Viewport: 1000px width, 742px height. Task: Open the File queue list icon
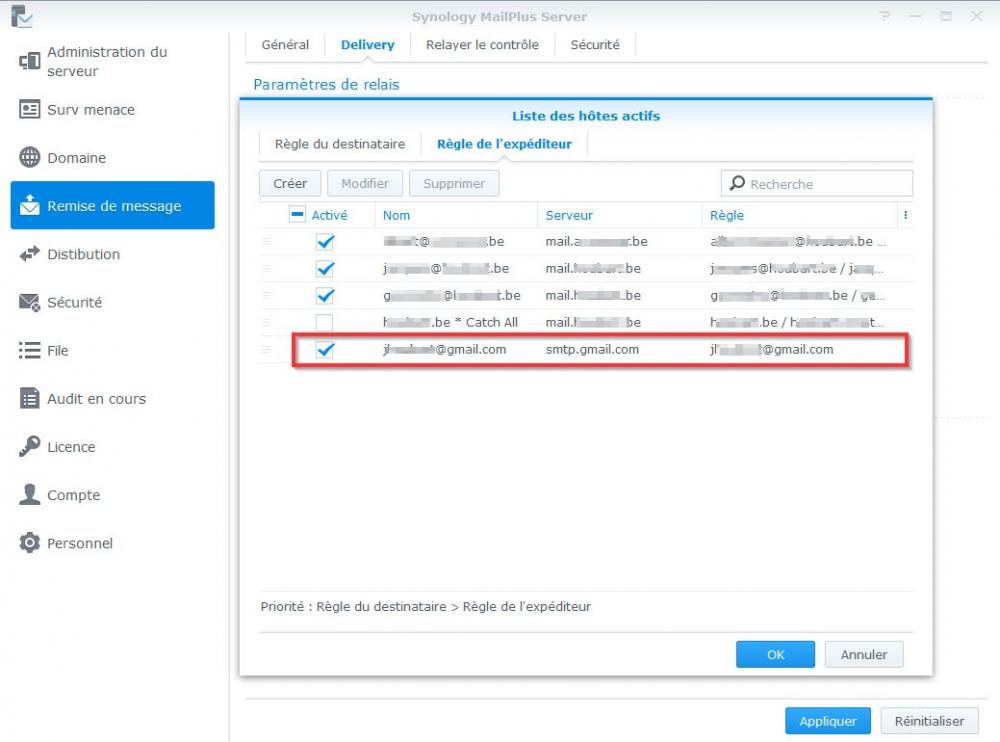[x=29, y=350]
